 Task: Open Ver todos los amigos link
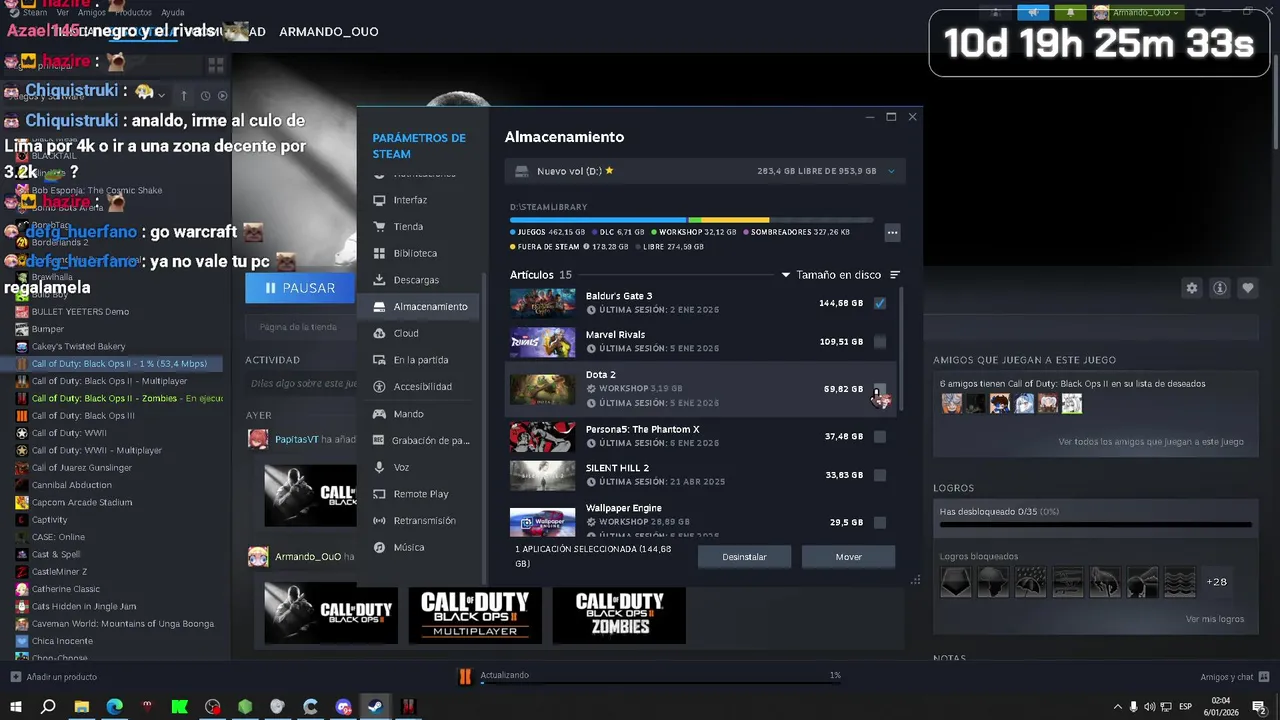[1151, 442]
